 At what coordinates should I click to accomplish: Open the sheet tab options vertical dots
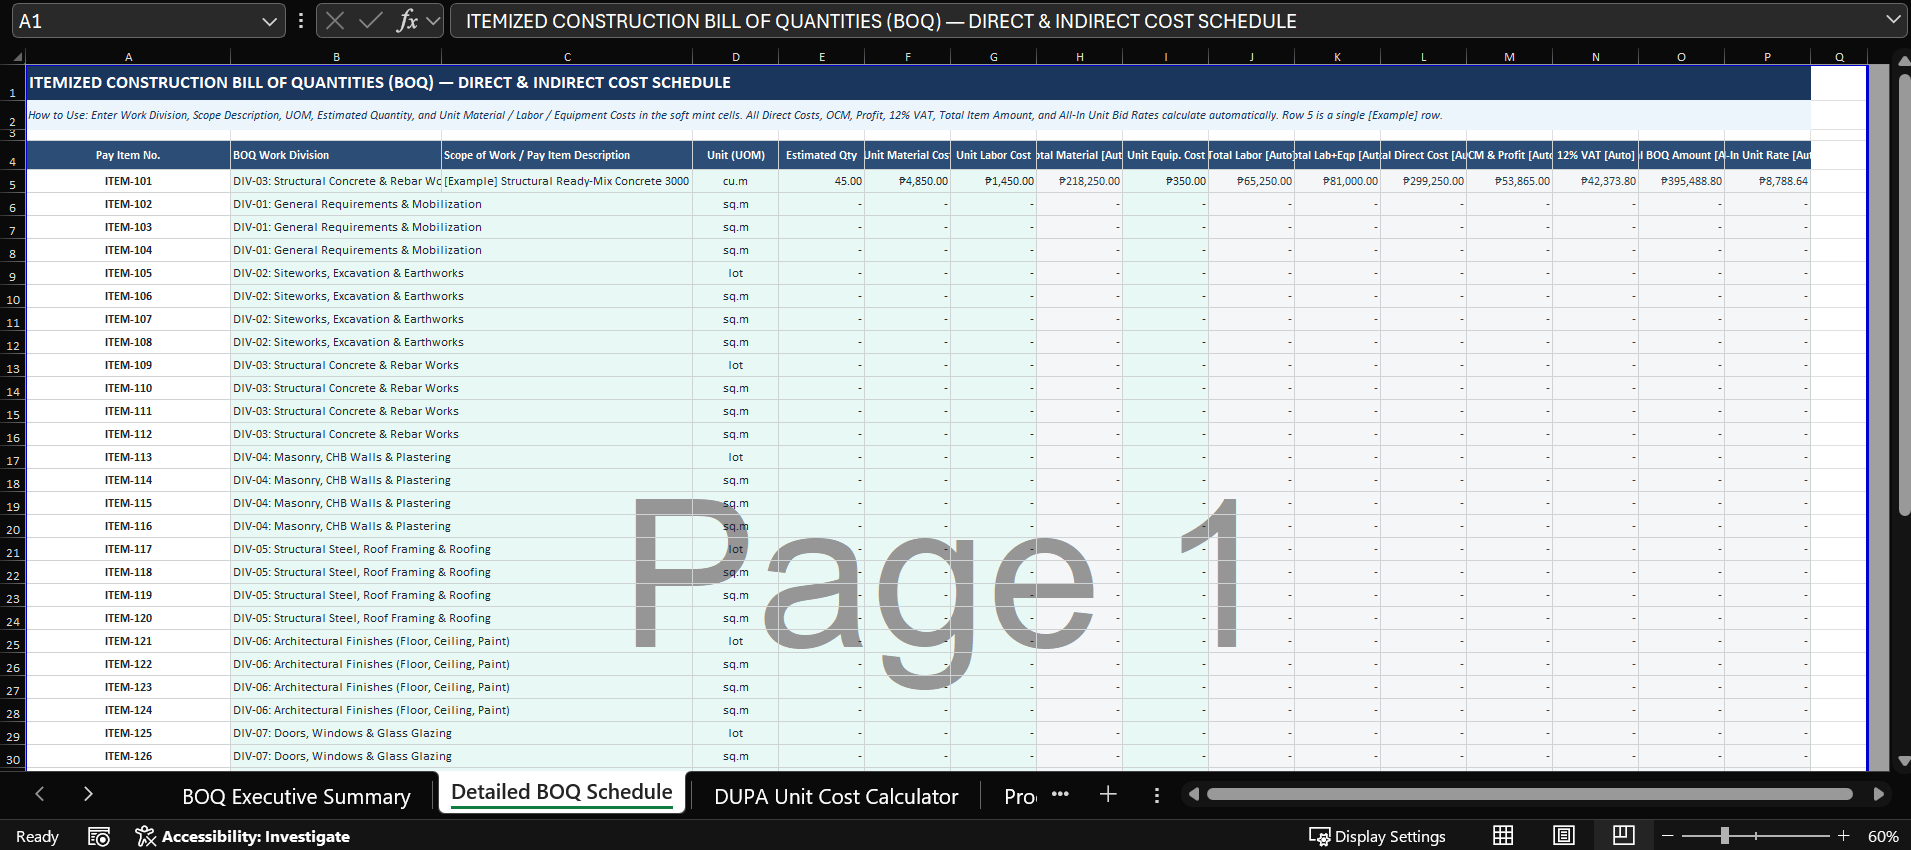[1157, 795]
